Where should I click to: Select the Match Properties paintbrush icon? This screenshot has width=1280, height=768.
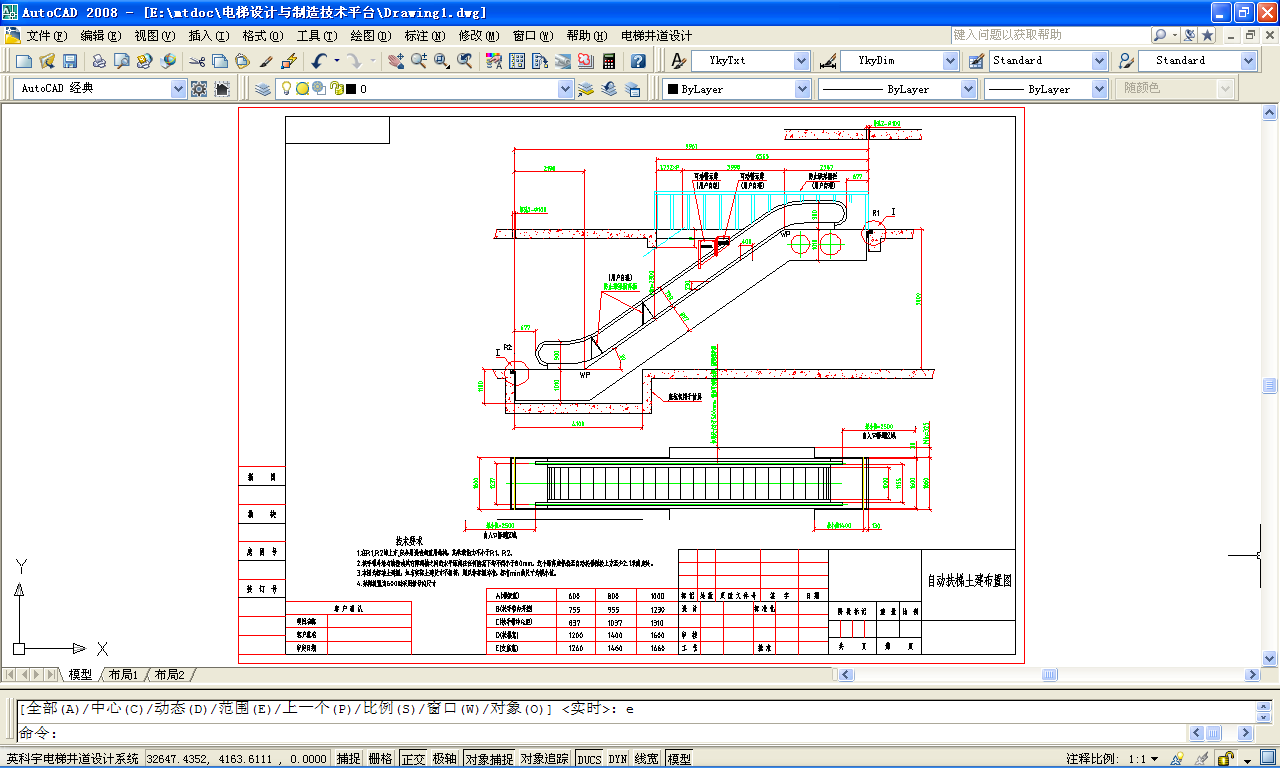click(267, 61)
